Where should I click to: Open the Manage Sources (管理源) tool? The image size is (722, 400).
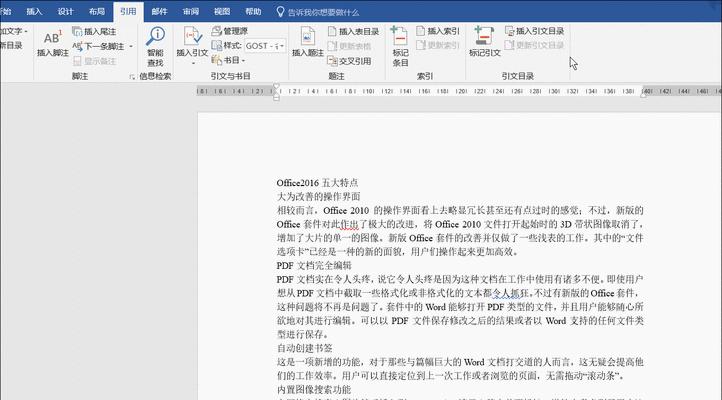229,31
